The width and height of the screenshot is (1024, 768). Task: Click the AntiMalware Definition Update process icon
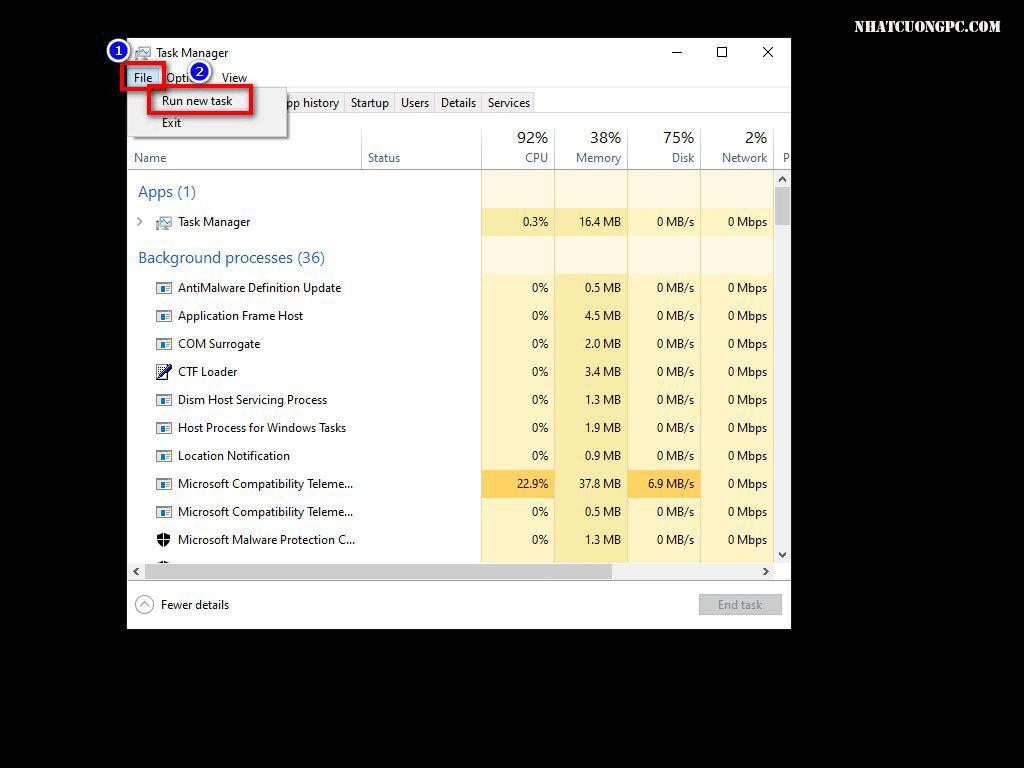164,288
